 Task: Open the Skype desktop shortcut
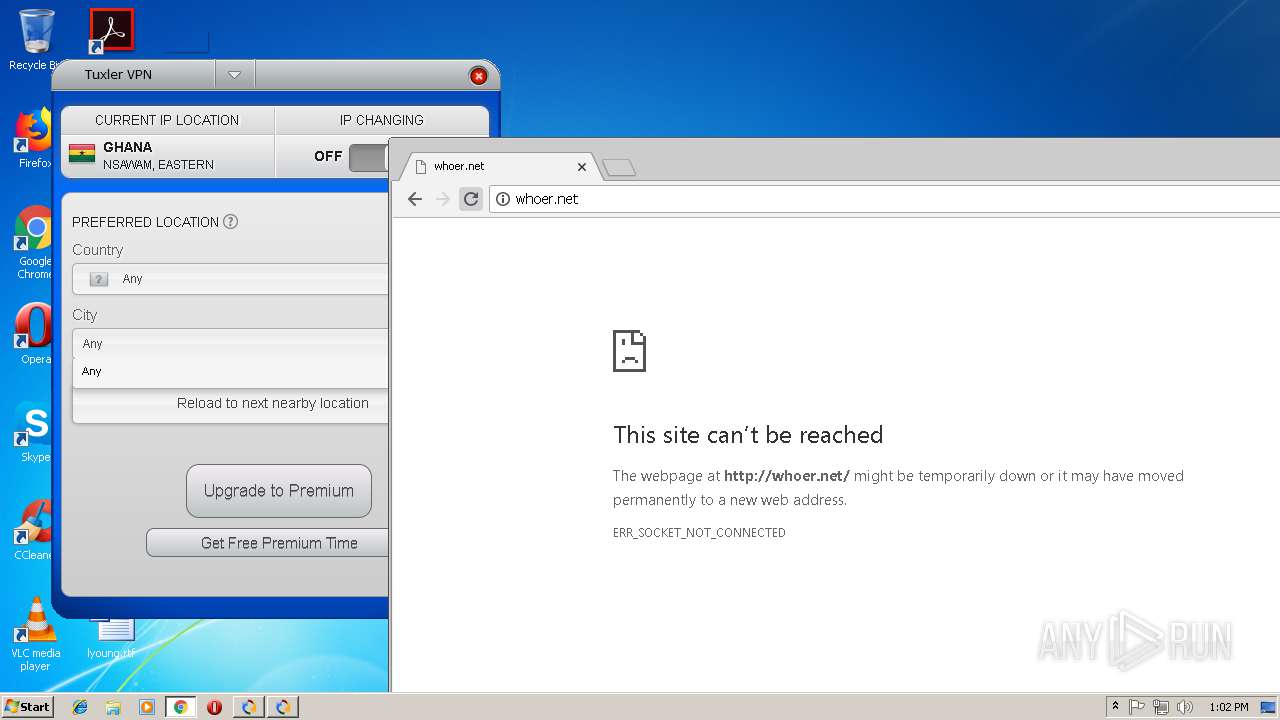pos(34,432)
